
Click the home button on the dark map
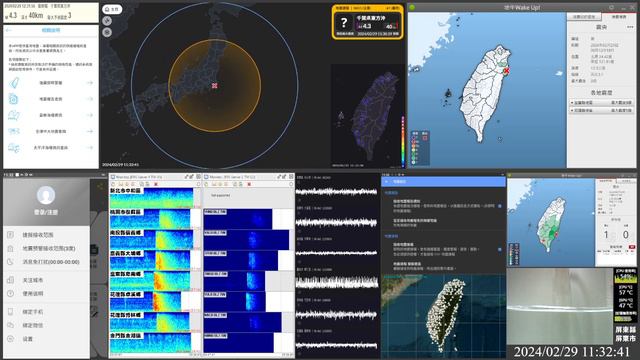click(x=112, y=9)
